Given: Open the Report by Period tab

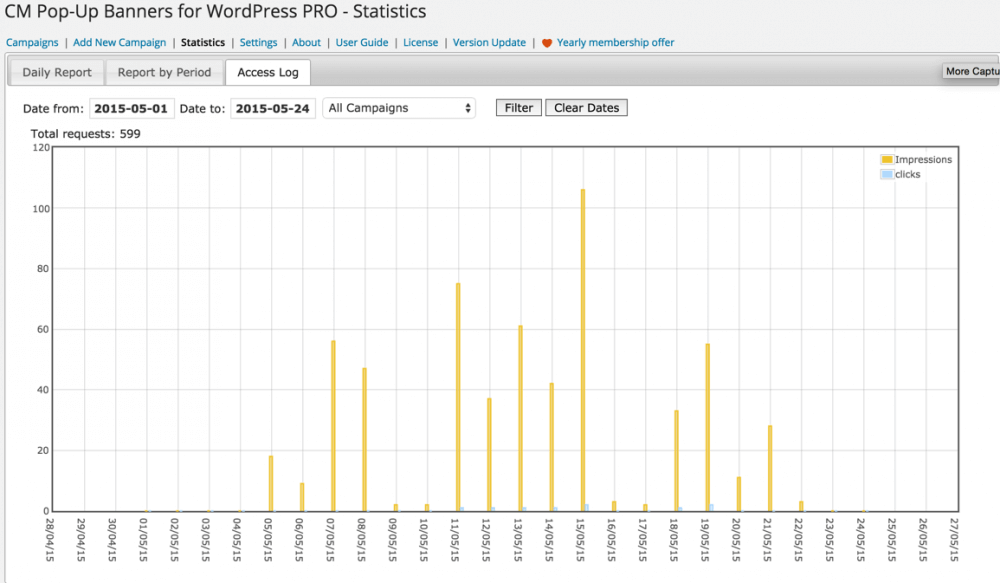Looking at the screenshot, I should coord(164,73).
